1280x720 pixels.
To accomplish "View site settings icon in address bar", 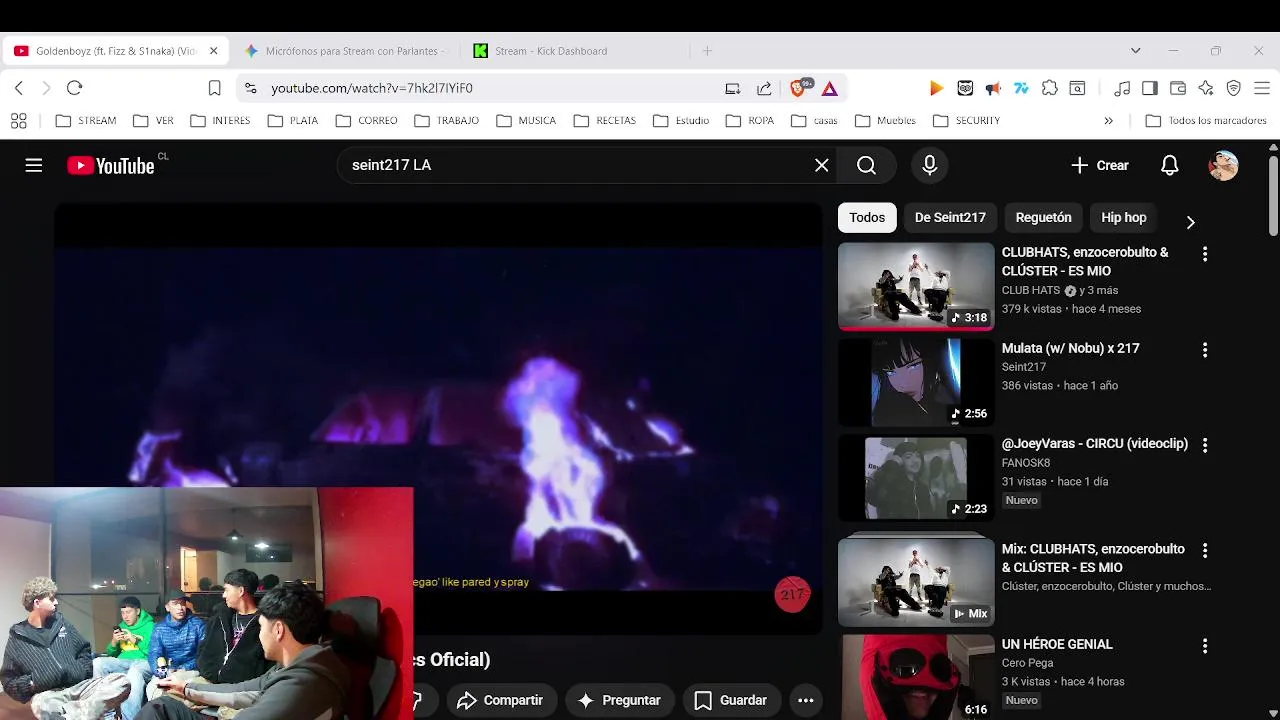I will (x=250, y=88).
